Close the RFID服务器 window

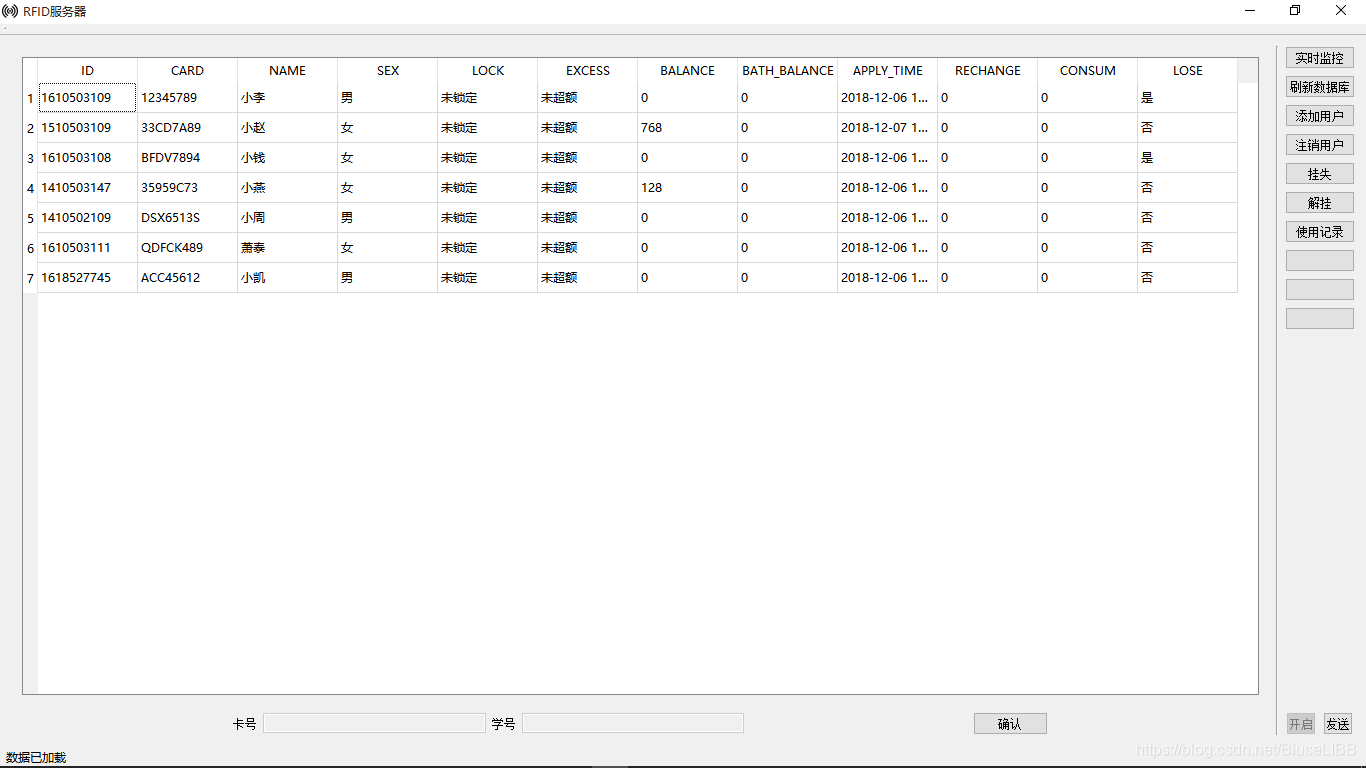pos(1341,11)
